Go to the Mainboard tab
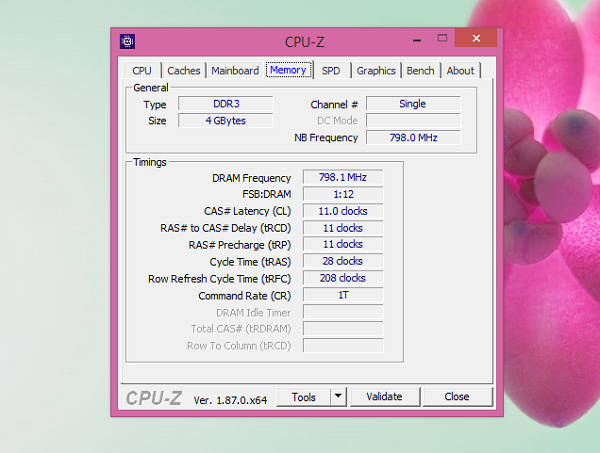 235,71
